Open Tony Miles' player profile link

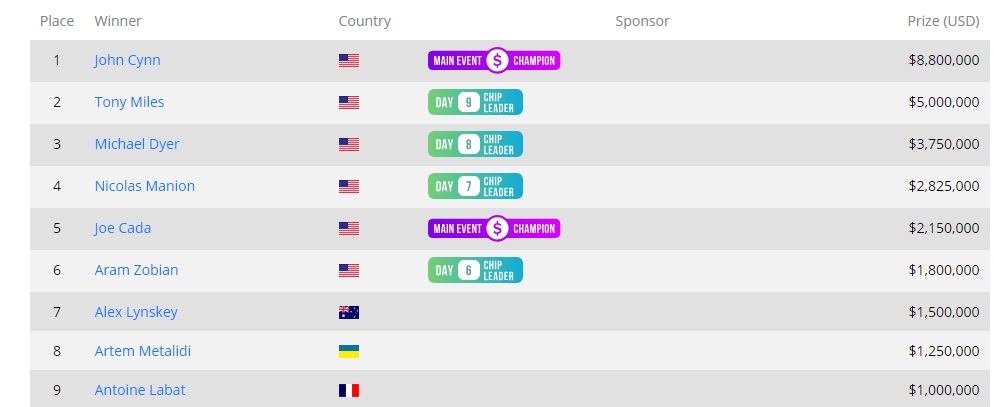(129, 102)
